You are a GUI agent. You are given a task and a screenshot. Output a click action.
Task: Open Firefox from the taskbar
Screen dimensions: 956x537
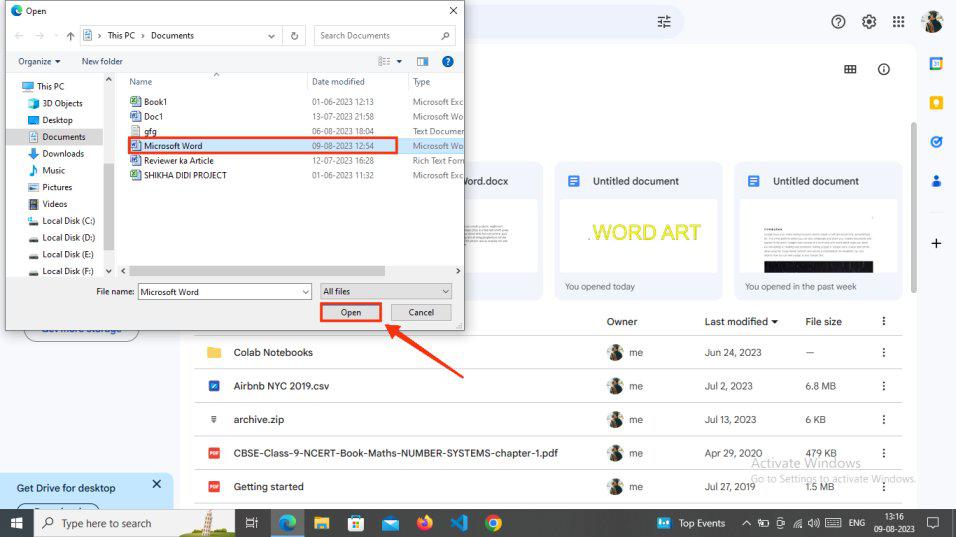tap(424, 523)
